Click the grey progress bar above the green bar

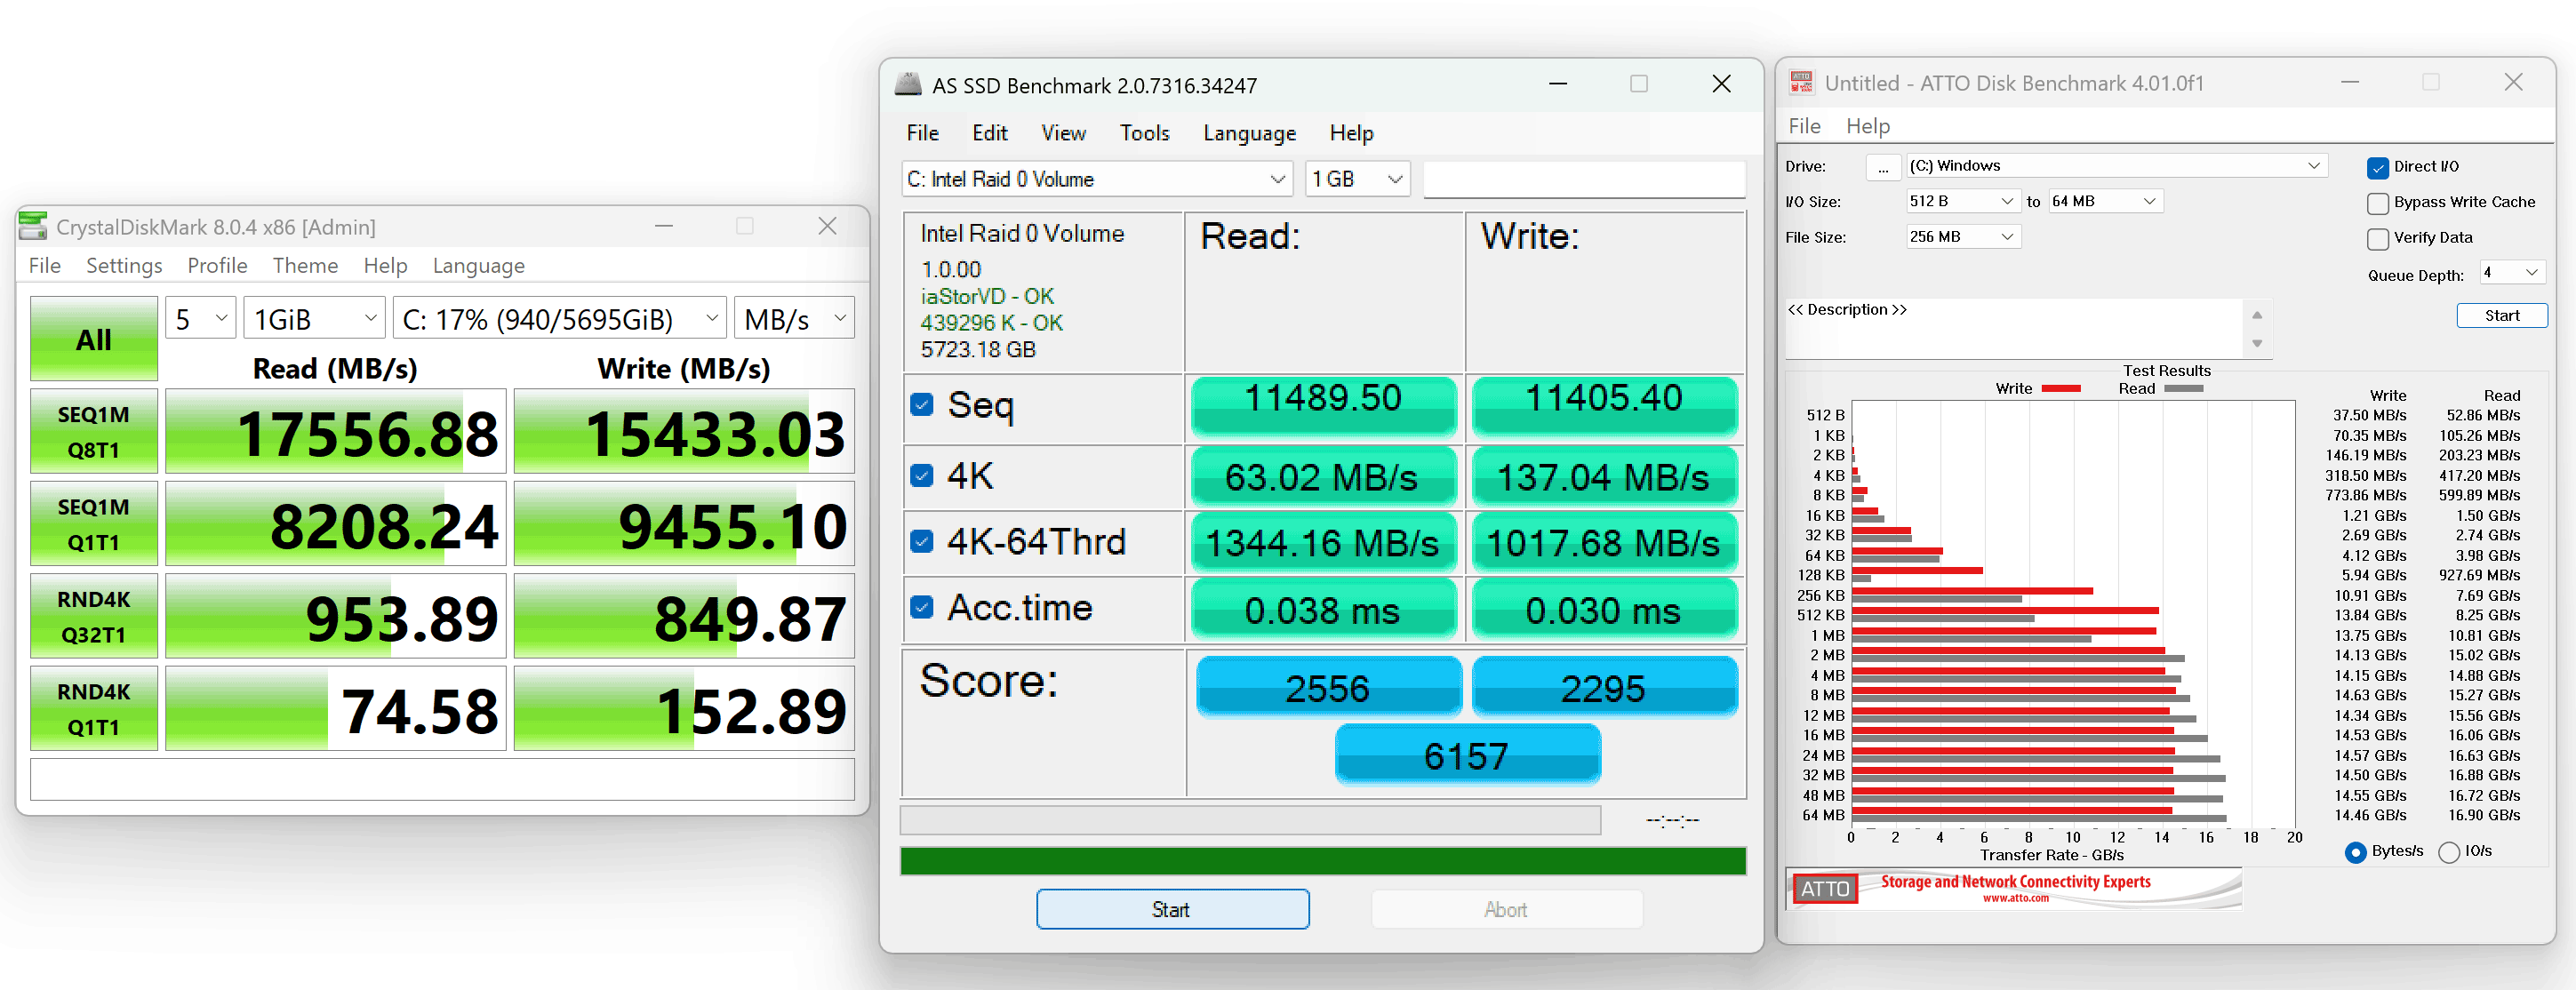click(x=1250, y=820)
